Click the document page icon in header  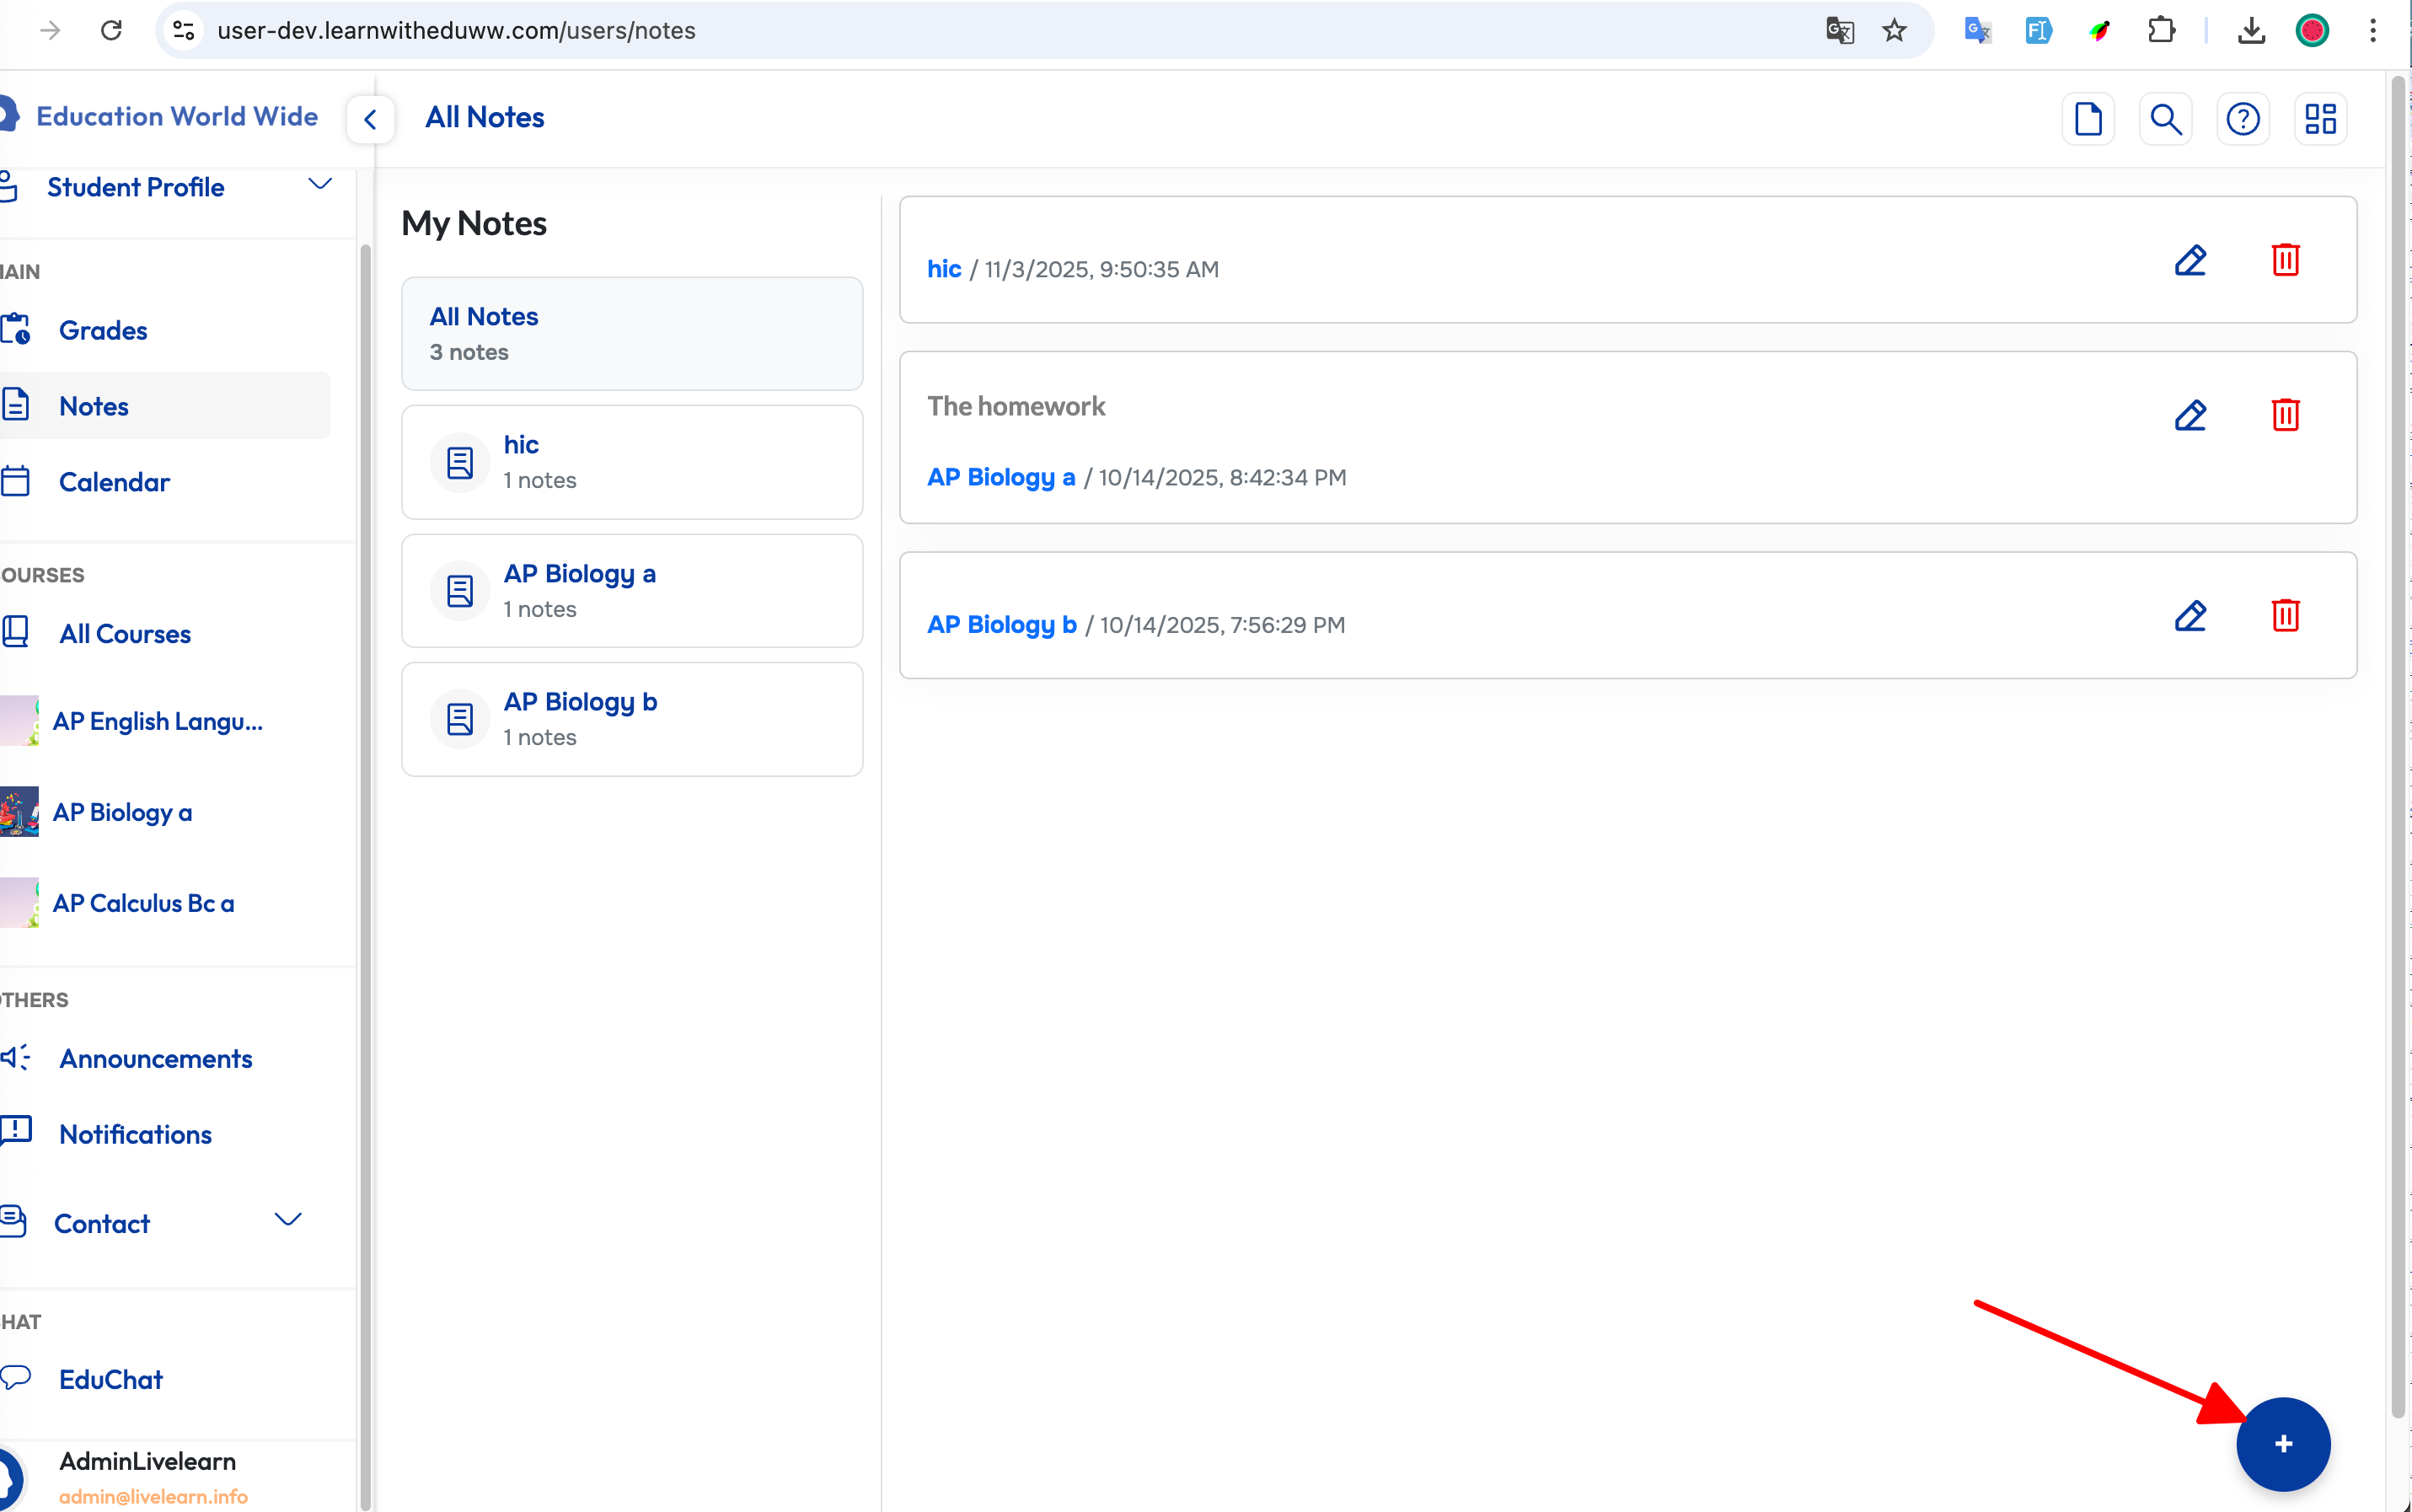(2088, 119)
